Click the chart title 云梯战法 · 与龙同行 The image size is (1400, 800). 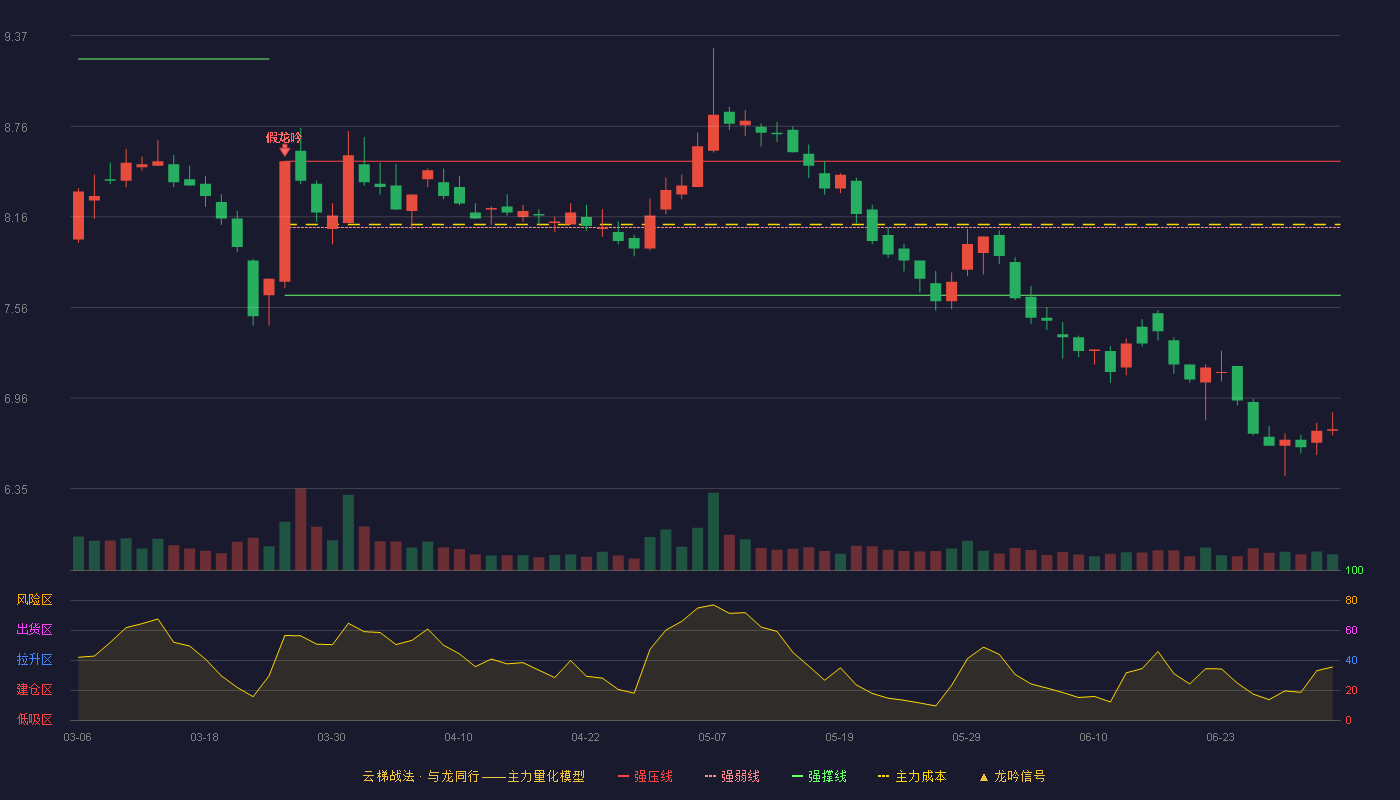pos(420,776)
